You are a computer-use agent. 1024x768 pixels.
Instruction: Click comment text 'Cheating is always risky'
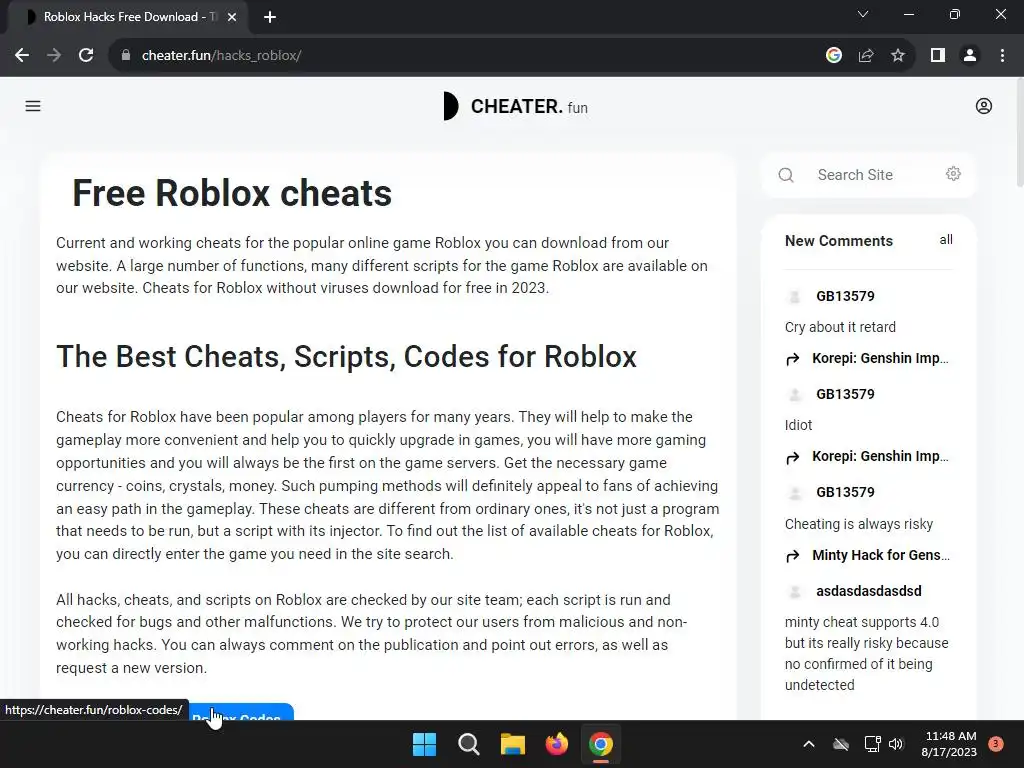(x=859, y=524)
